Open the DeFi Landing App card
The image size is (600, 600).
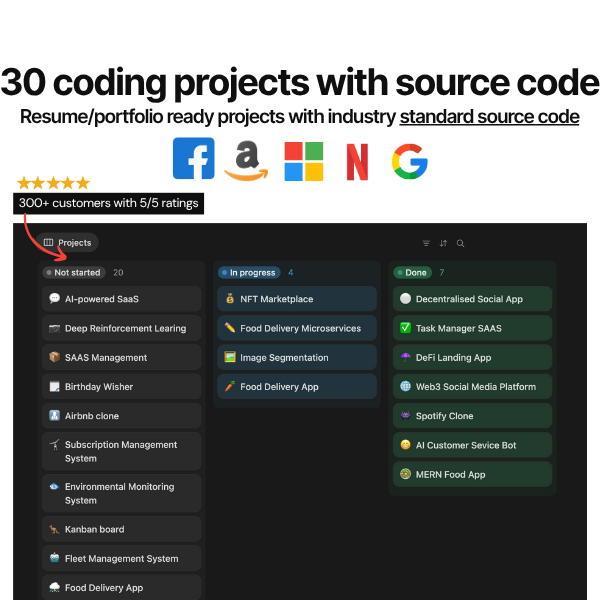pyautogui.click(x=473, y=357)
